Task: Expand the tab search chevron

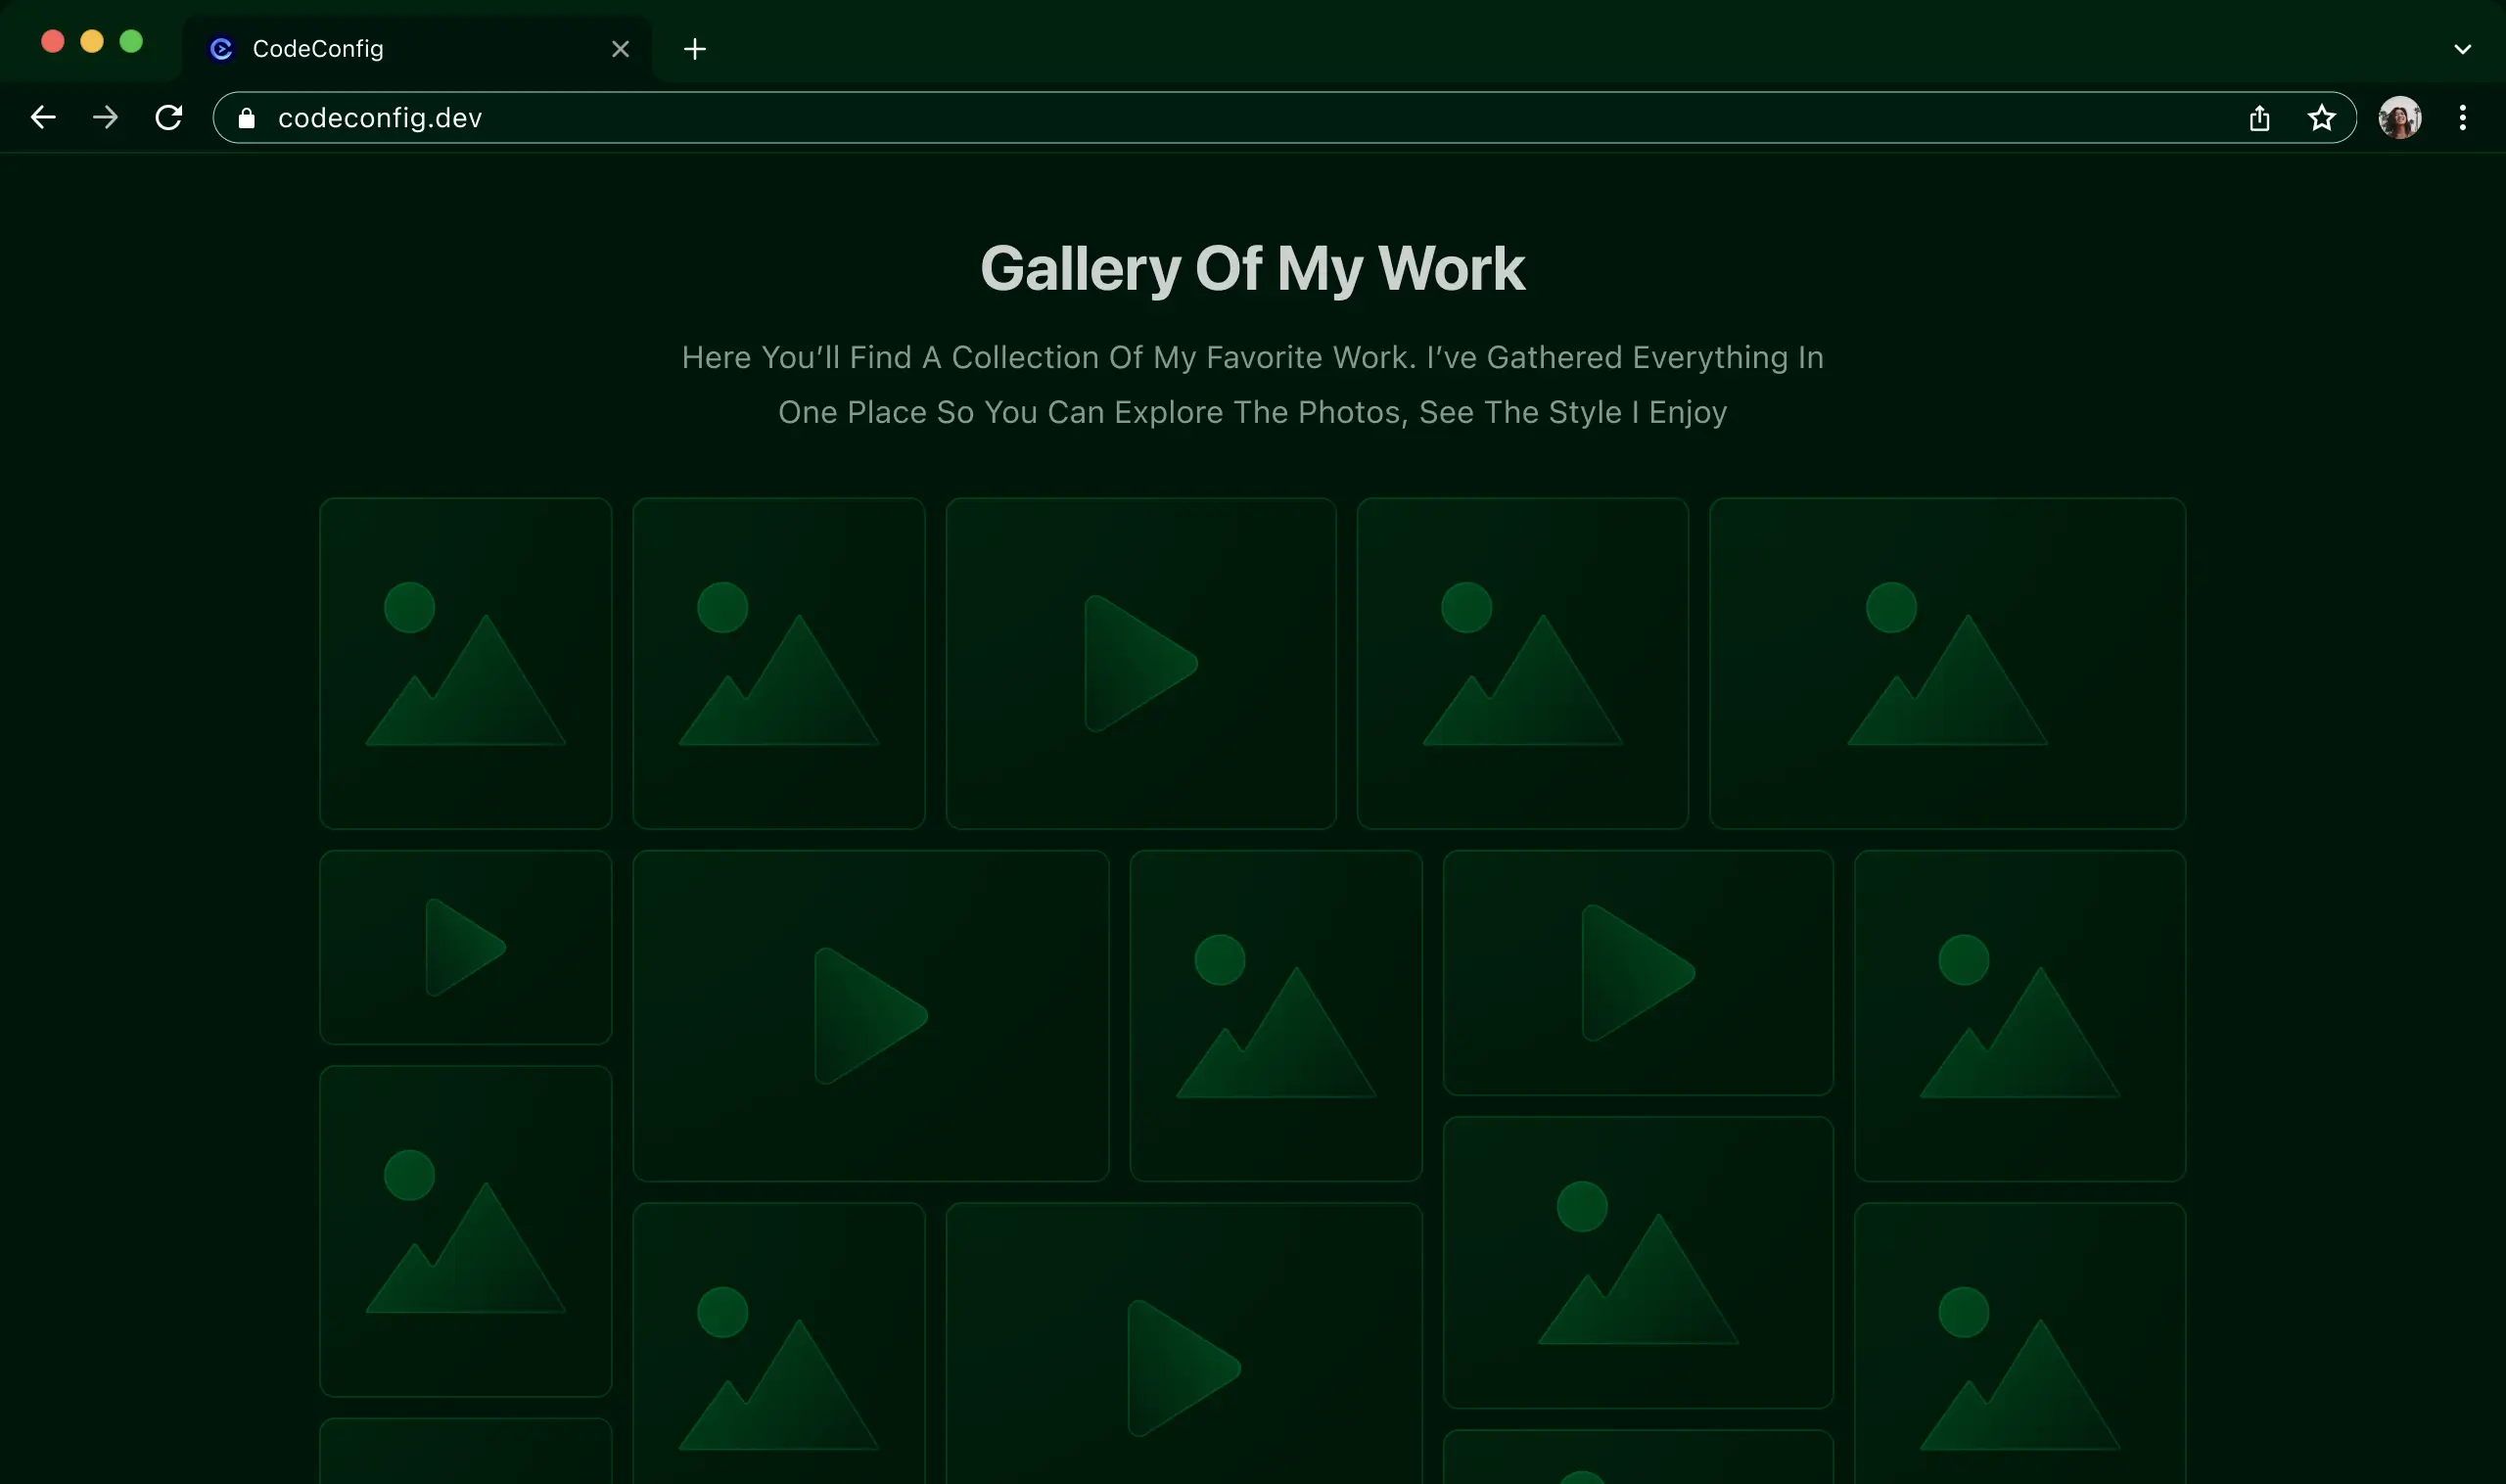Action: [x=2462, y=49]
